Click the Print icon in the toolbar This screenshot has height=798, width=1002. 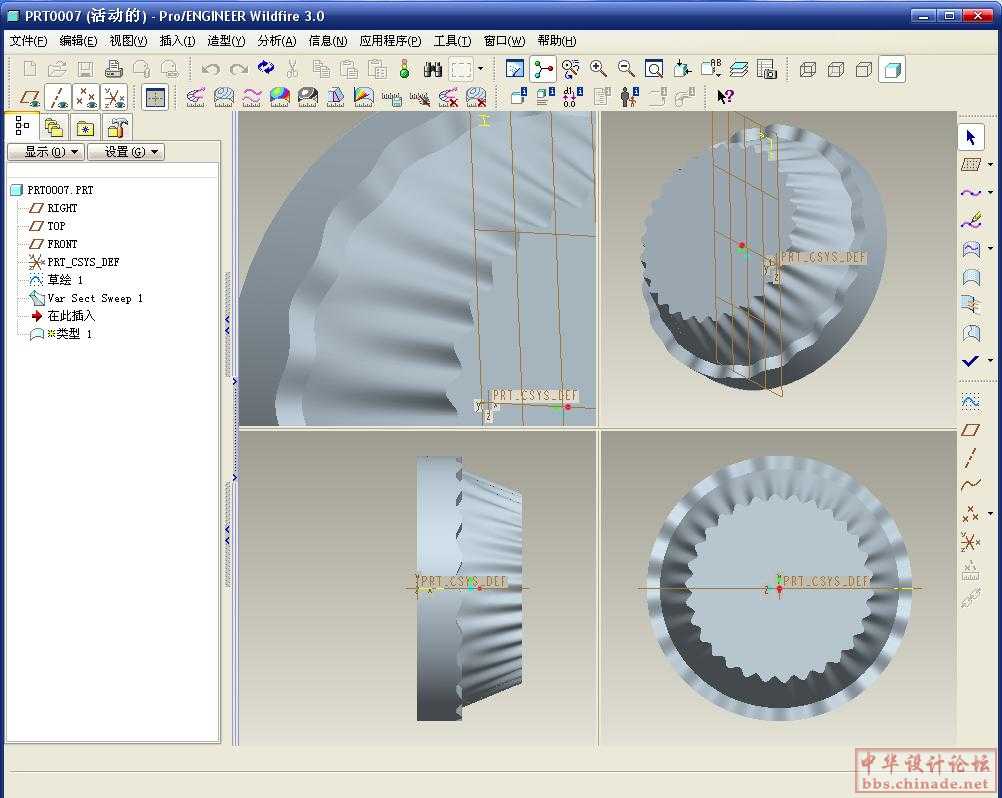coord(114,69)
